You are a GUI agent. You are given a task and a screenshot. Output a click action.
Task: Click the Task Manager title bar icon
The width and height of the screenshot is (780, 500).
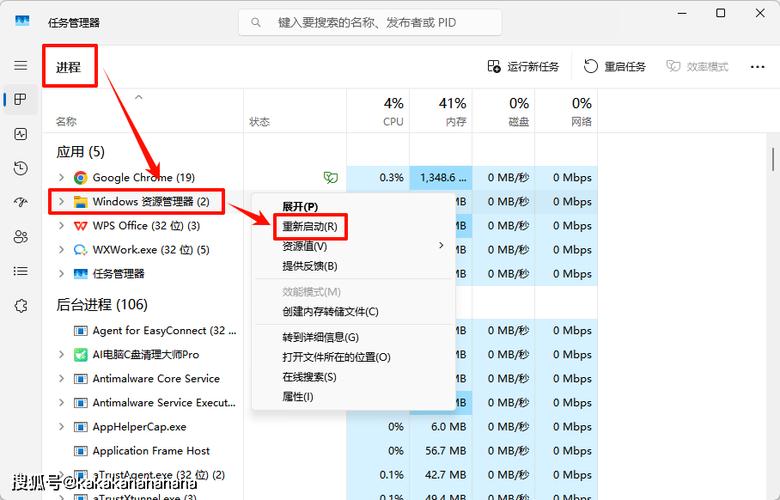22,21
